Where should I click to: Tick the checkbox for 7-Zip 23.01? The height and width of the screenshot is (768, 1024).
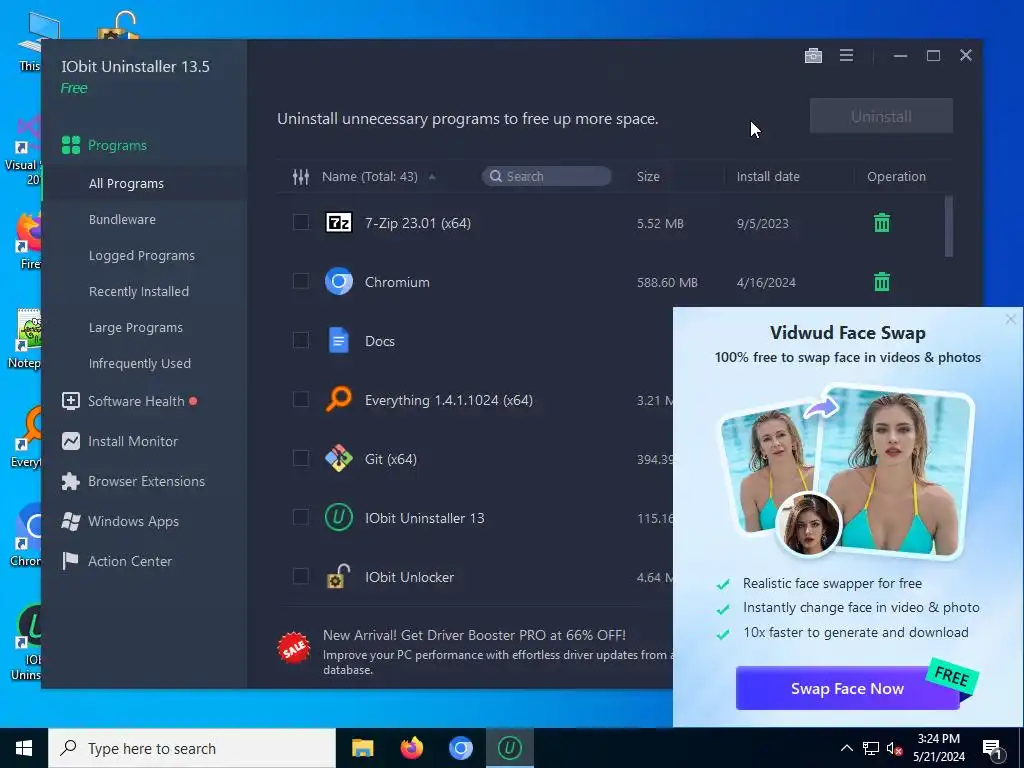coord(300,223)
